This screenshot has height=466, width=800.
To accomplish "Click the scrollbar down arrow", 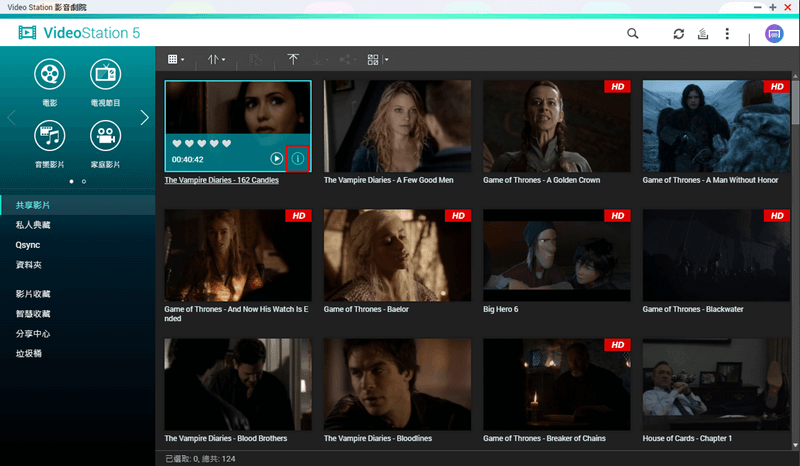I will (x=795, y=445).
